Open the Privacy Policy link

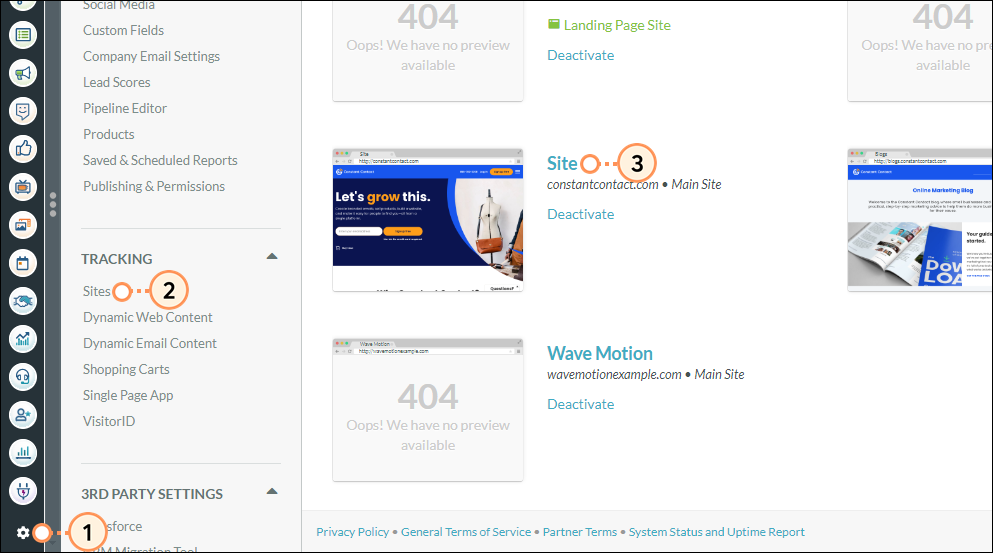(353, 532)
